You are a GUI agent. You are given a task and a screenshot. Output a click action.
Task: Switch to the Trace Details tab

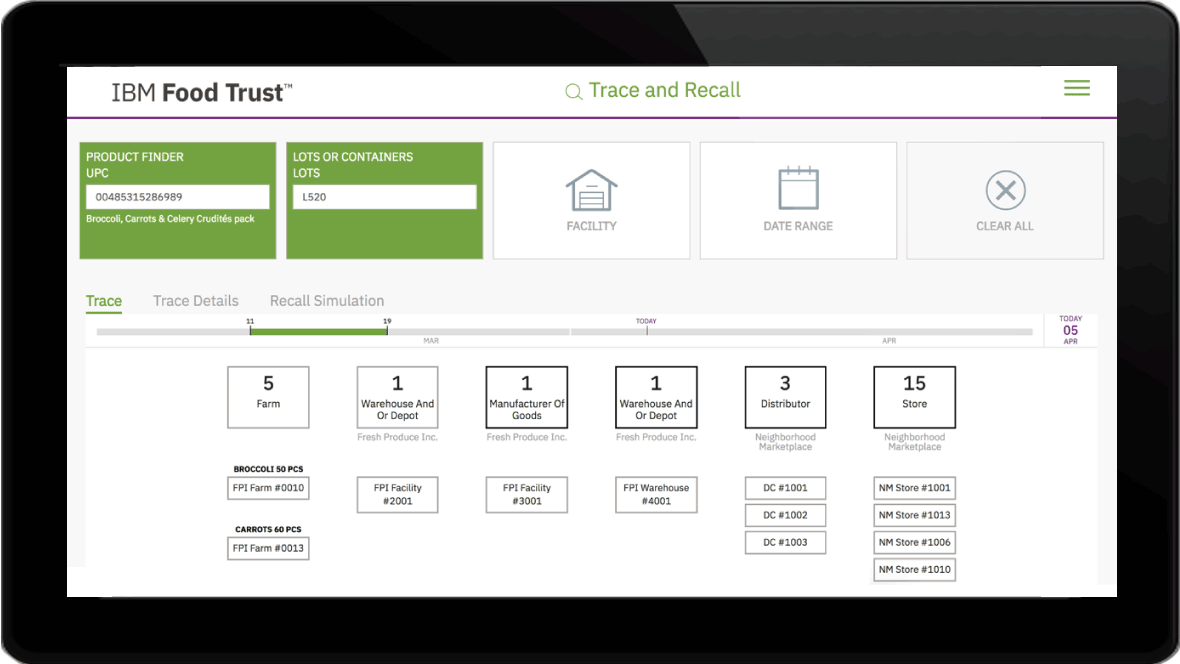pos(196,300)
